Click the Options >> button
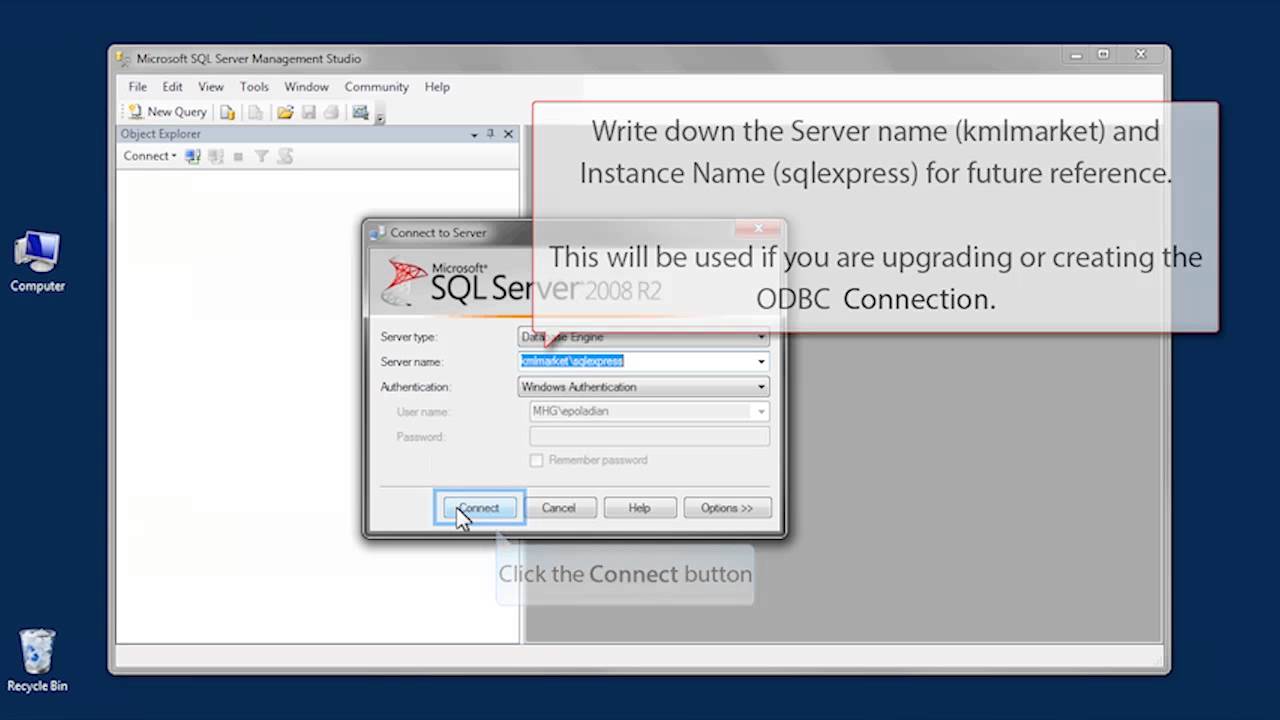 pyautogui.click(x=727, y=508)
